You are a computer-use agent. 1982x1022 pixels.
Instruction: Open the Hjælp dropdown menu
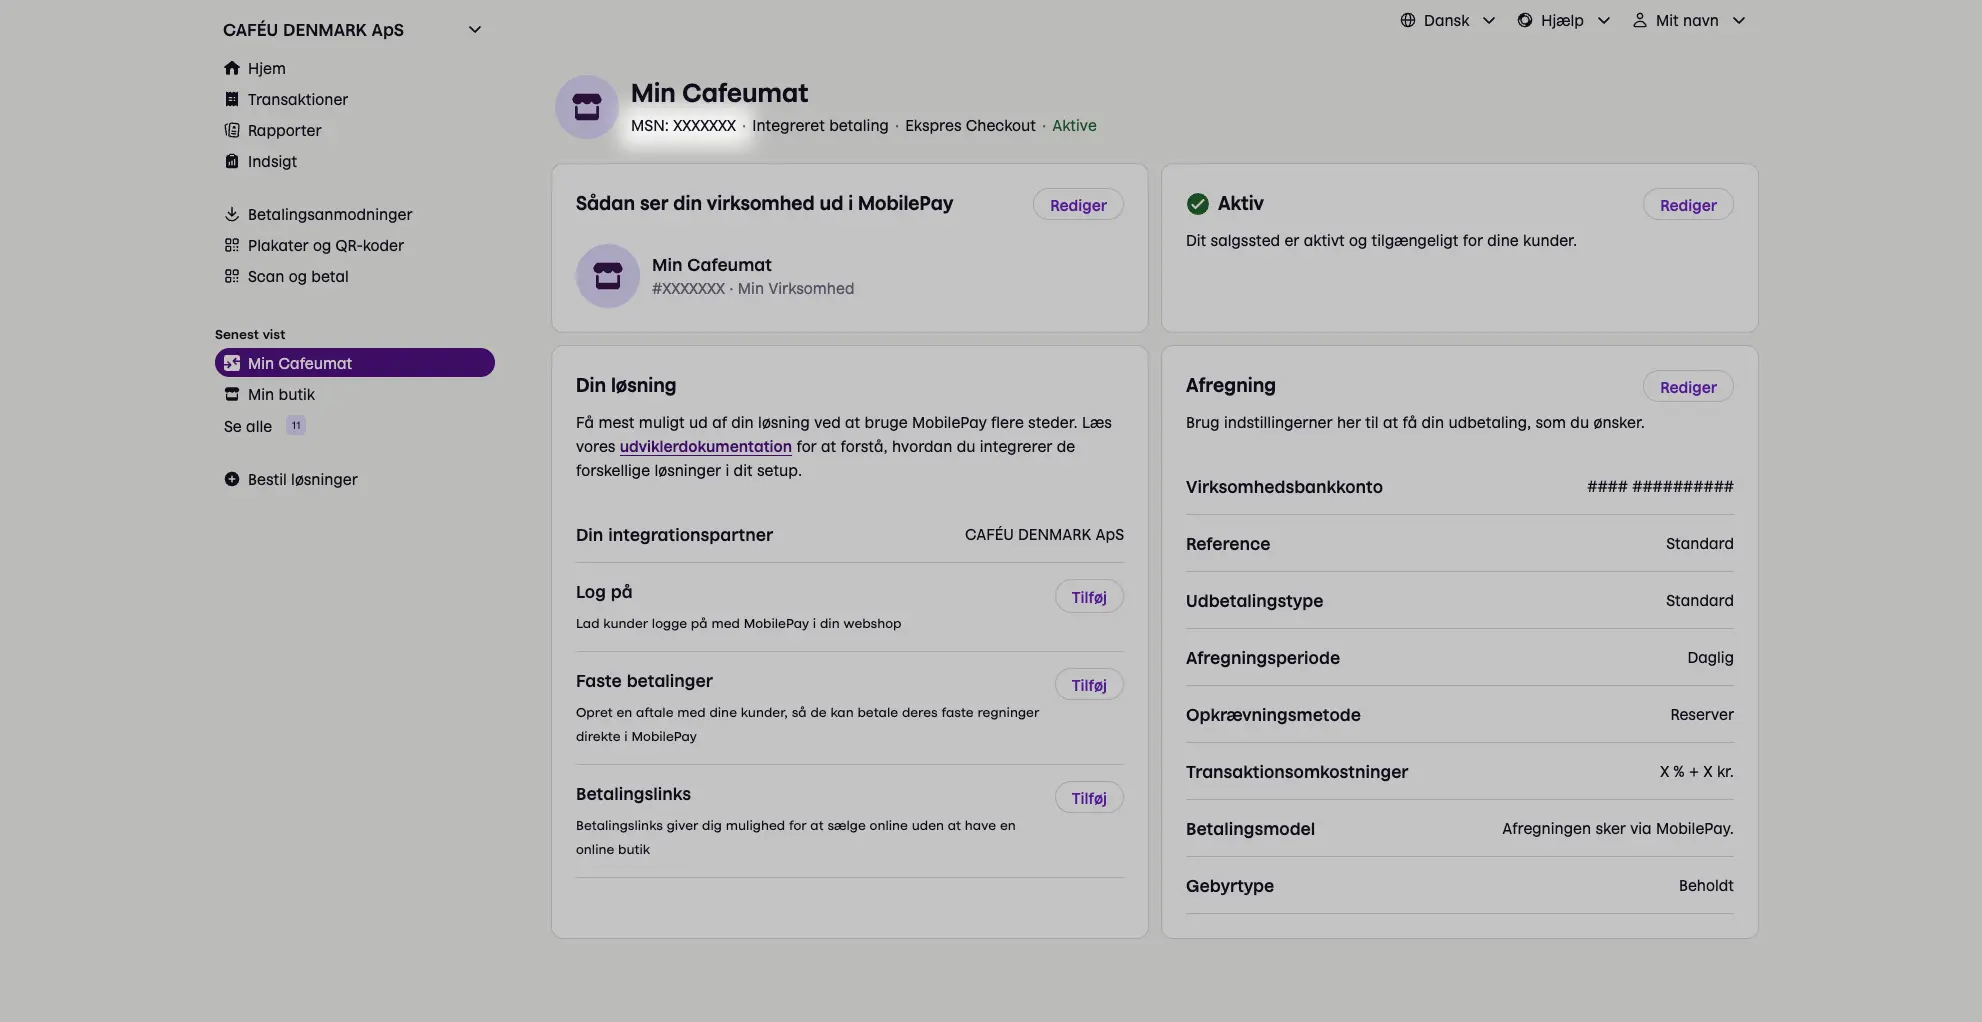coord(1563,20)
